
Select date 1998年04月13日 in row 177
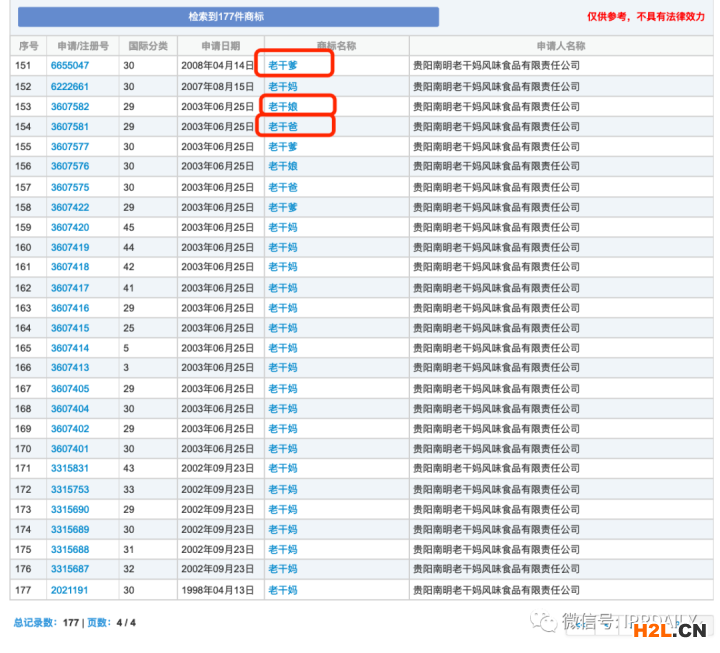click(218, 590)
